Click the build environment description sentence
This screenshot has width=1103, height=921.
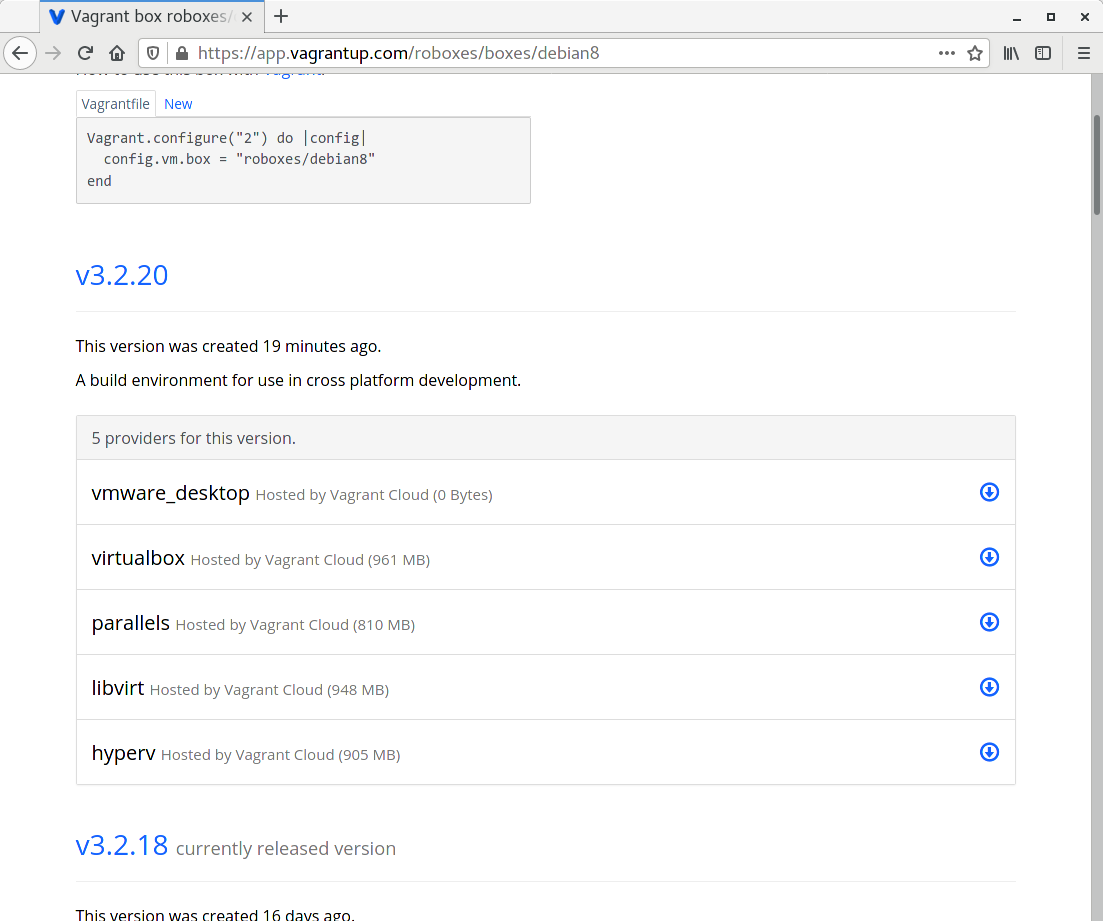(298, 381)
